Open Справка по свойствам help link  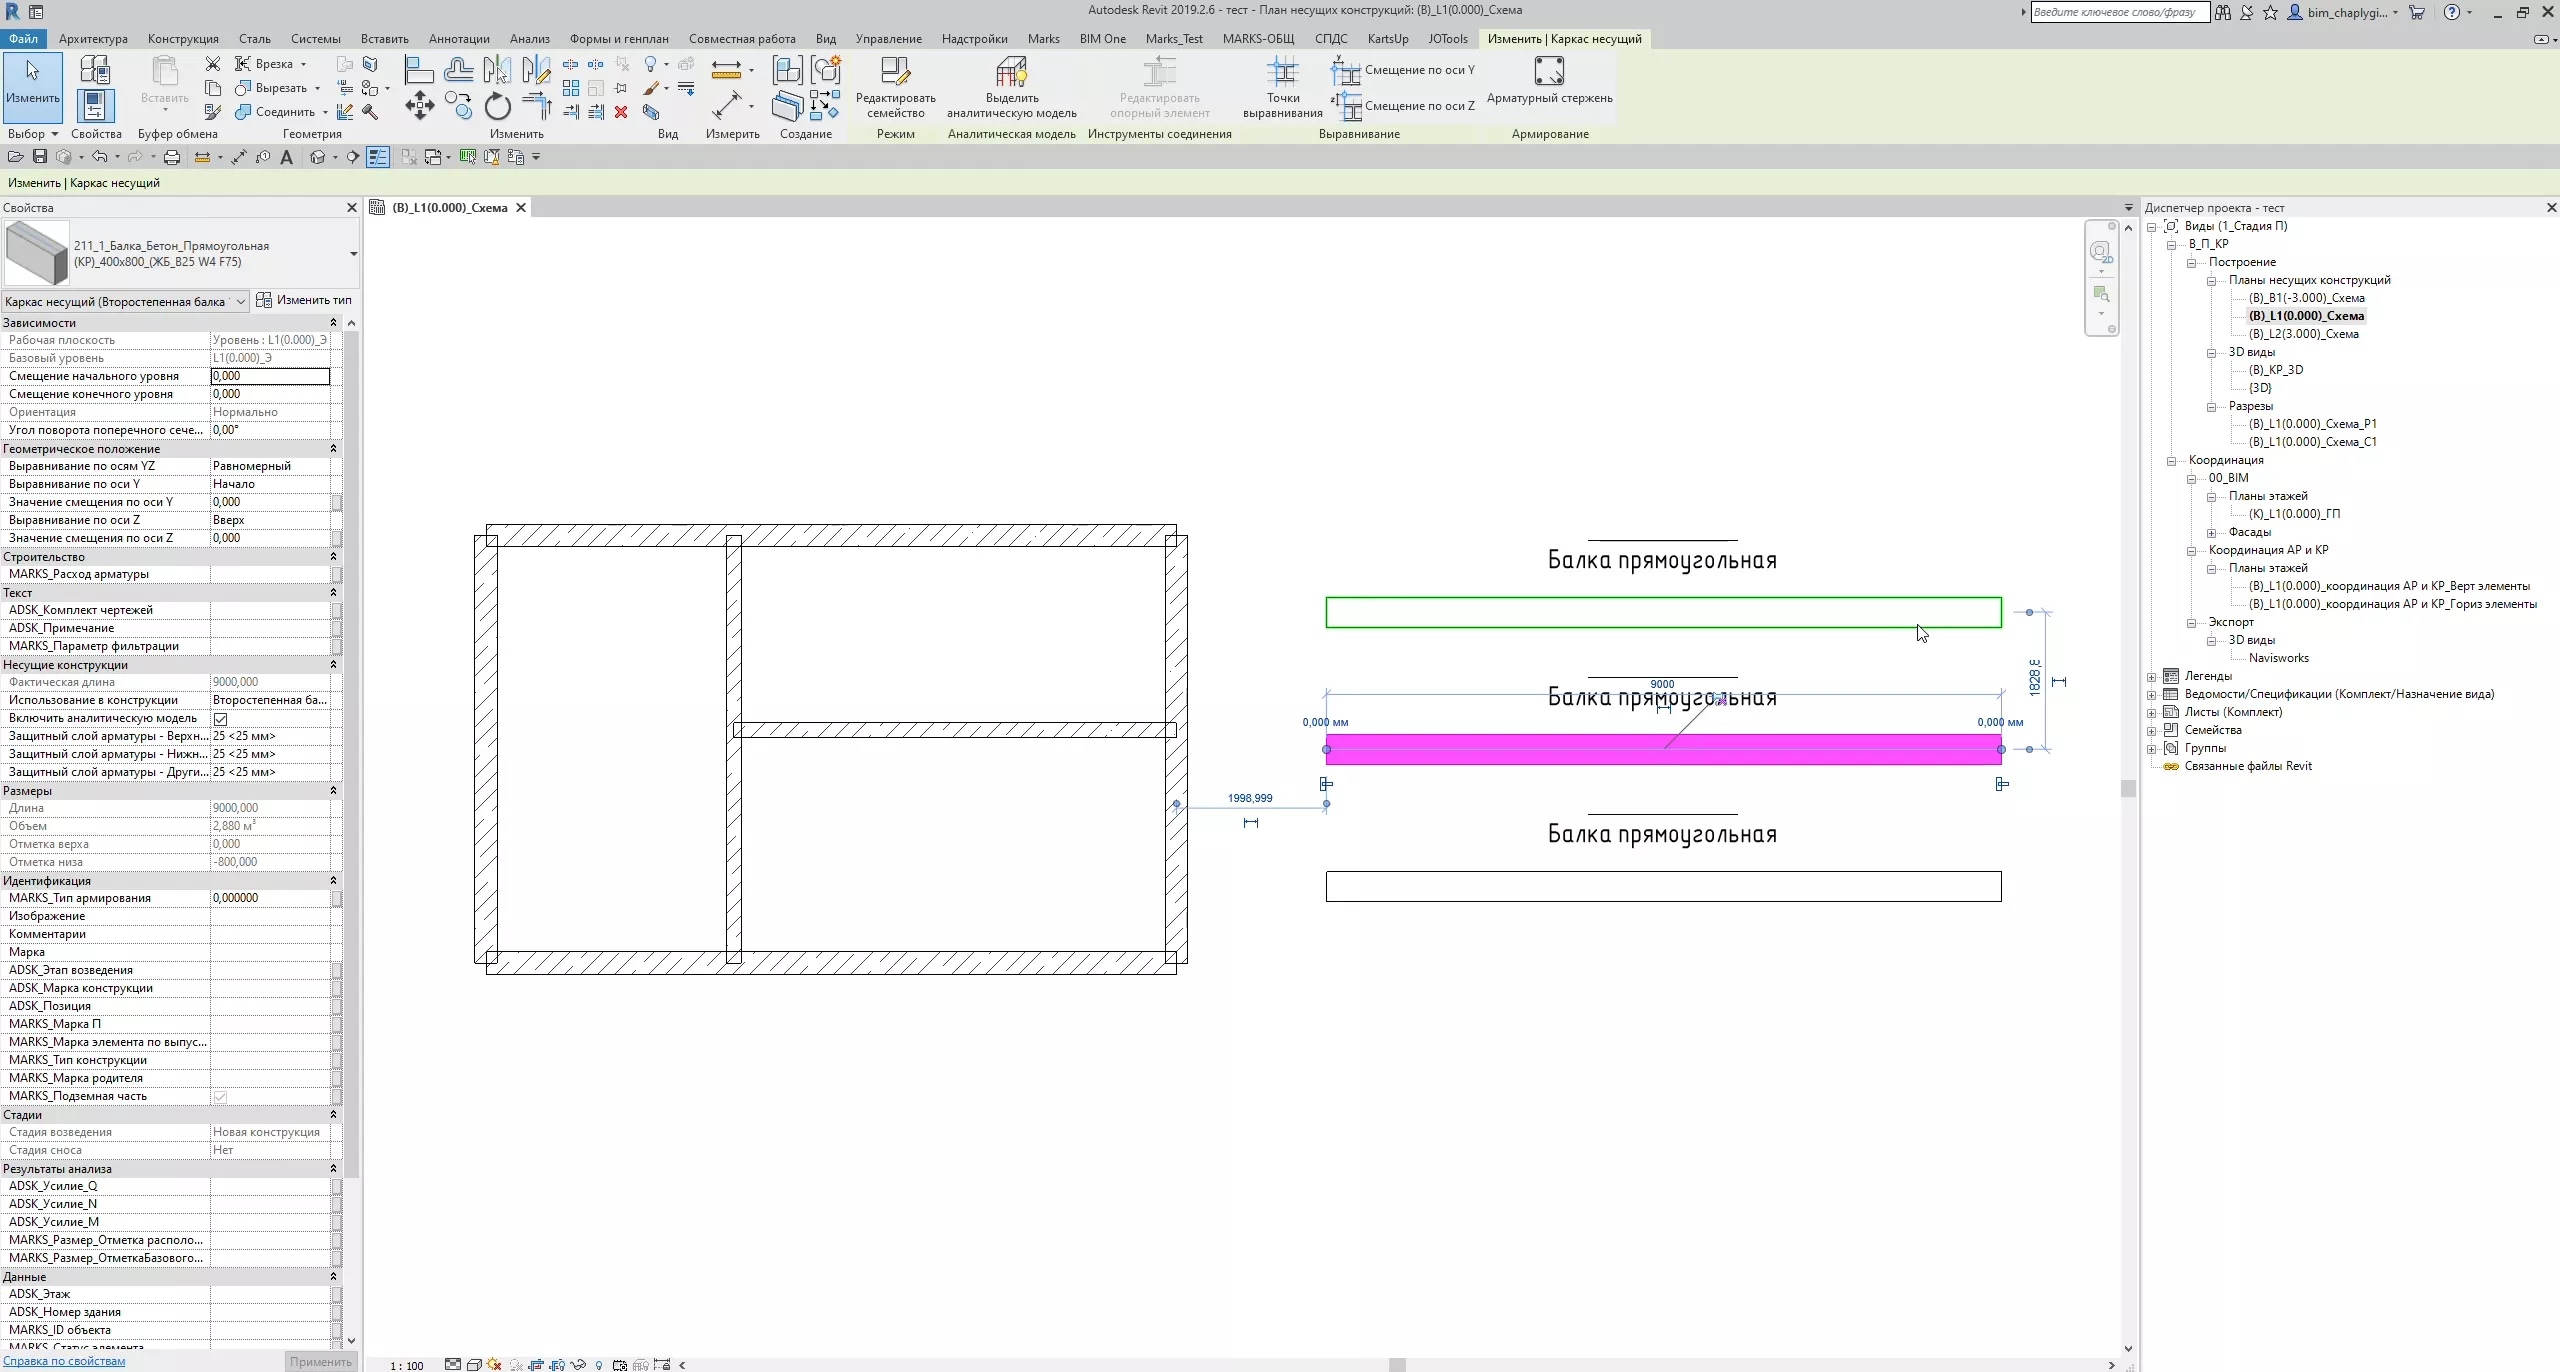point(64,1361)
